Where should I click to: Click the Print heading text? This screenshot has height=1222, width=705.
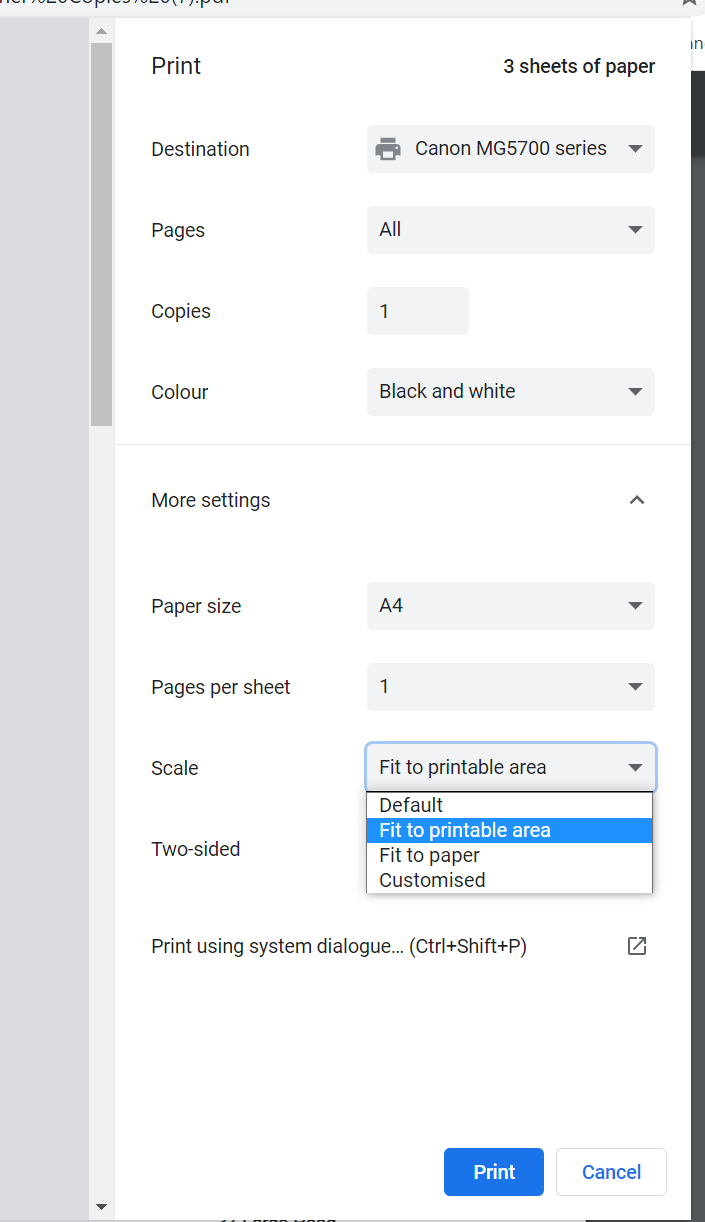(176, 66)
